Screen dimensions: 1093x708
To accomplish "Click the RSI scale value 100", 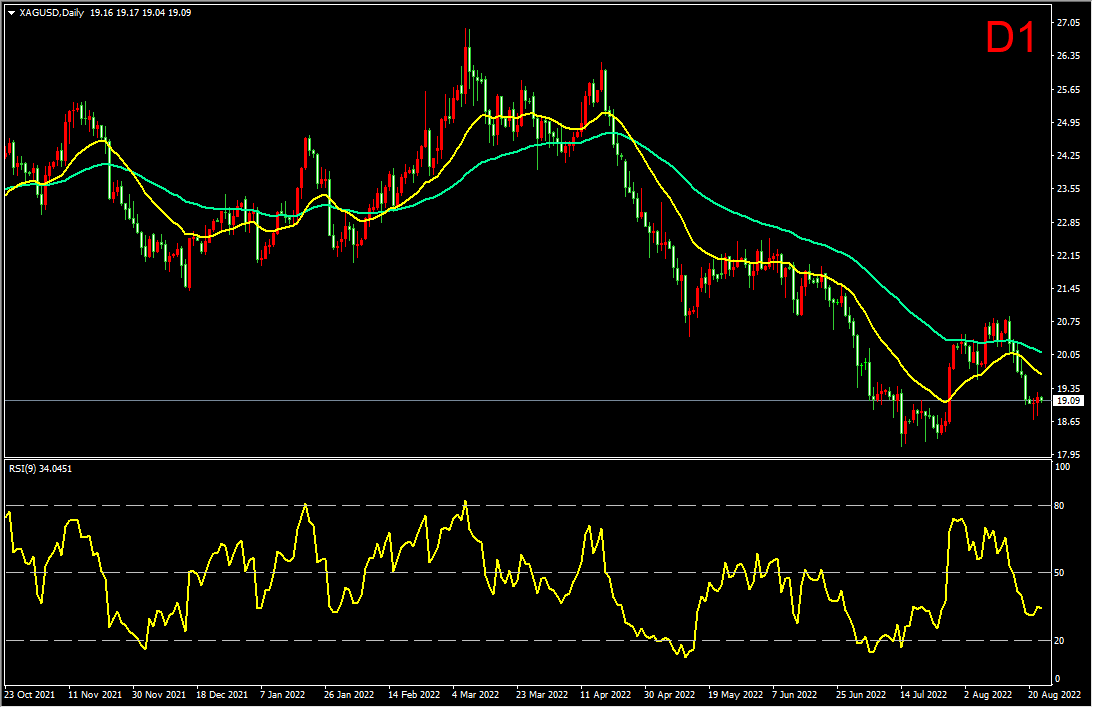I will coord(1062,467).
